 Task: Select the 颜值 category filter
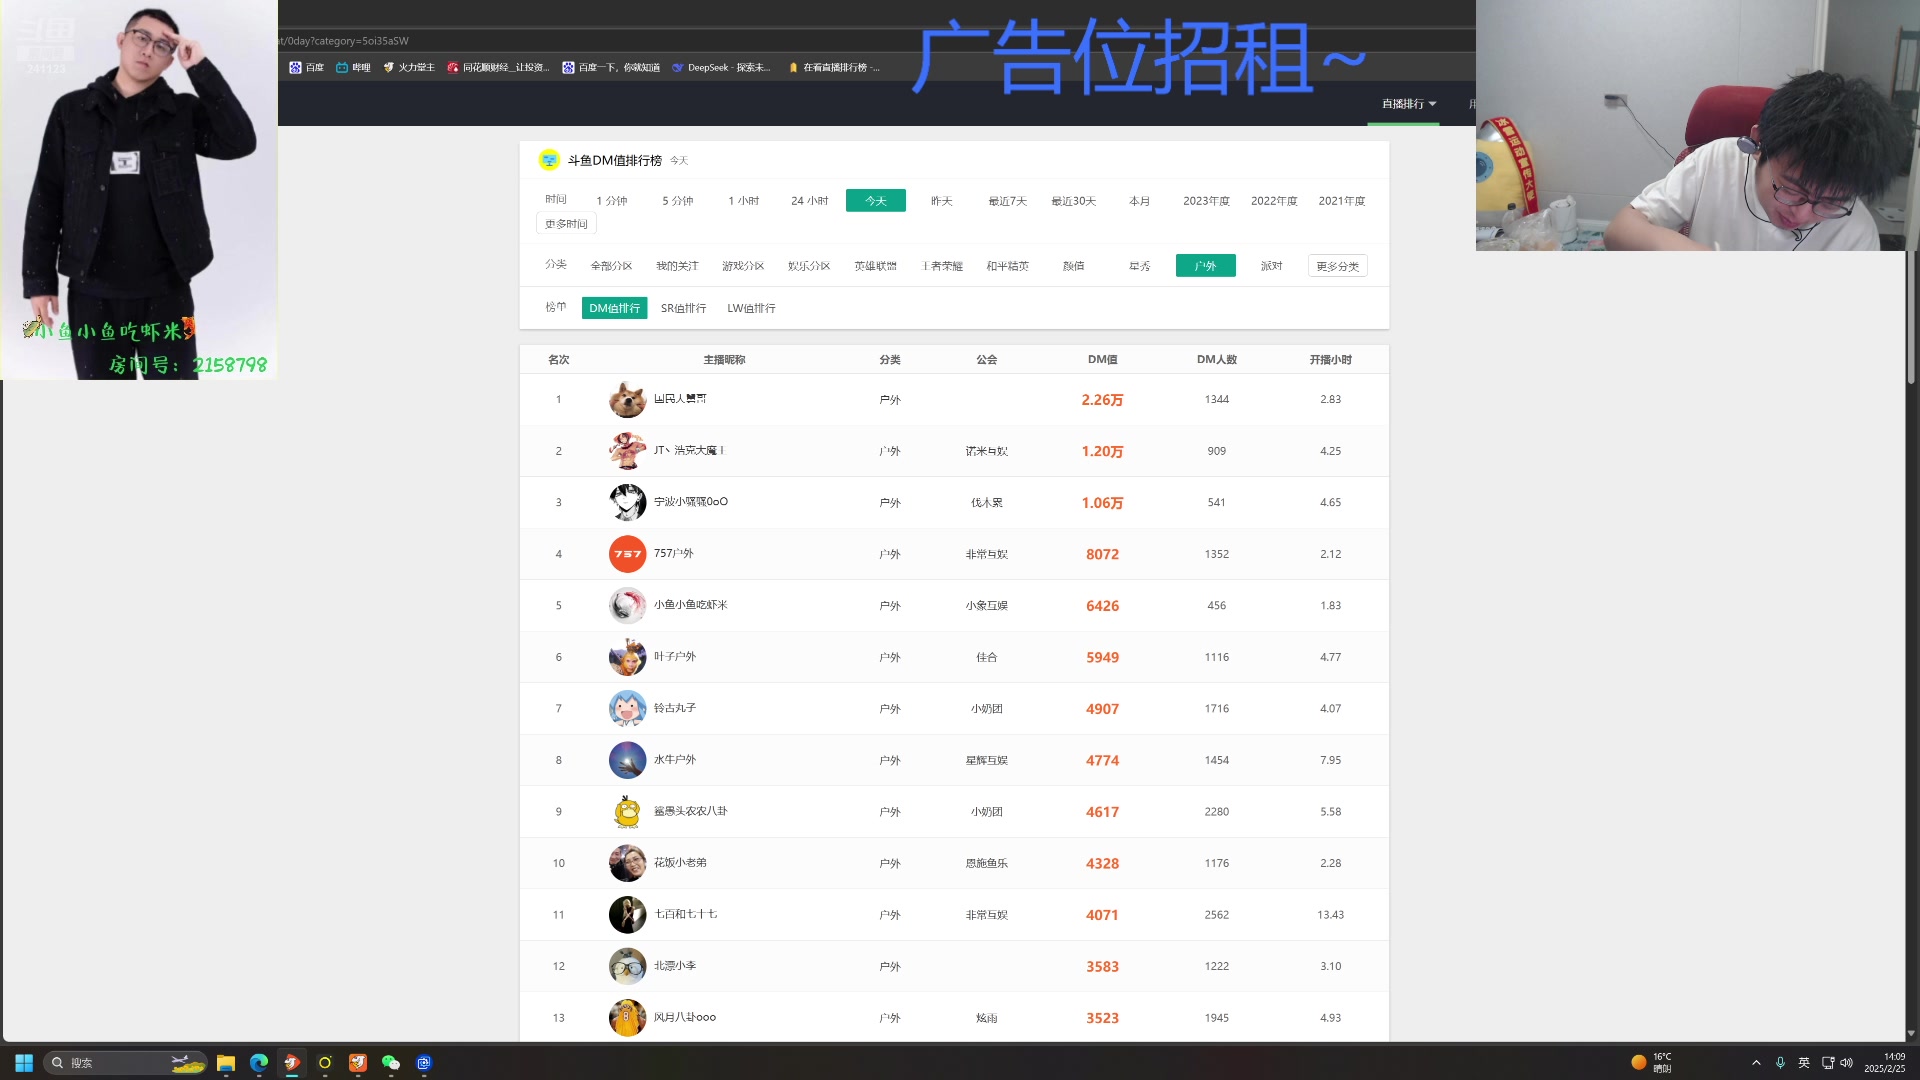(x=1073, y=265)
